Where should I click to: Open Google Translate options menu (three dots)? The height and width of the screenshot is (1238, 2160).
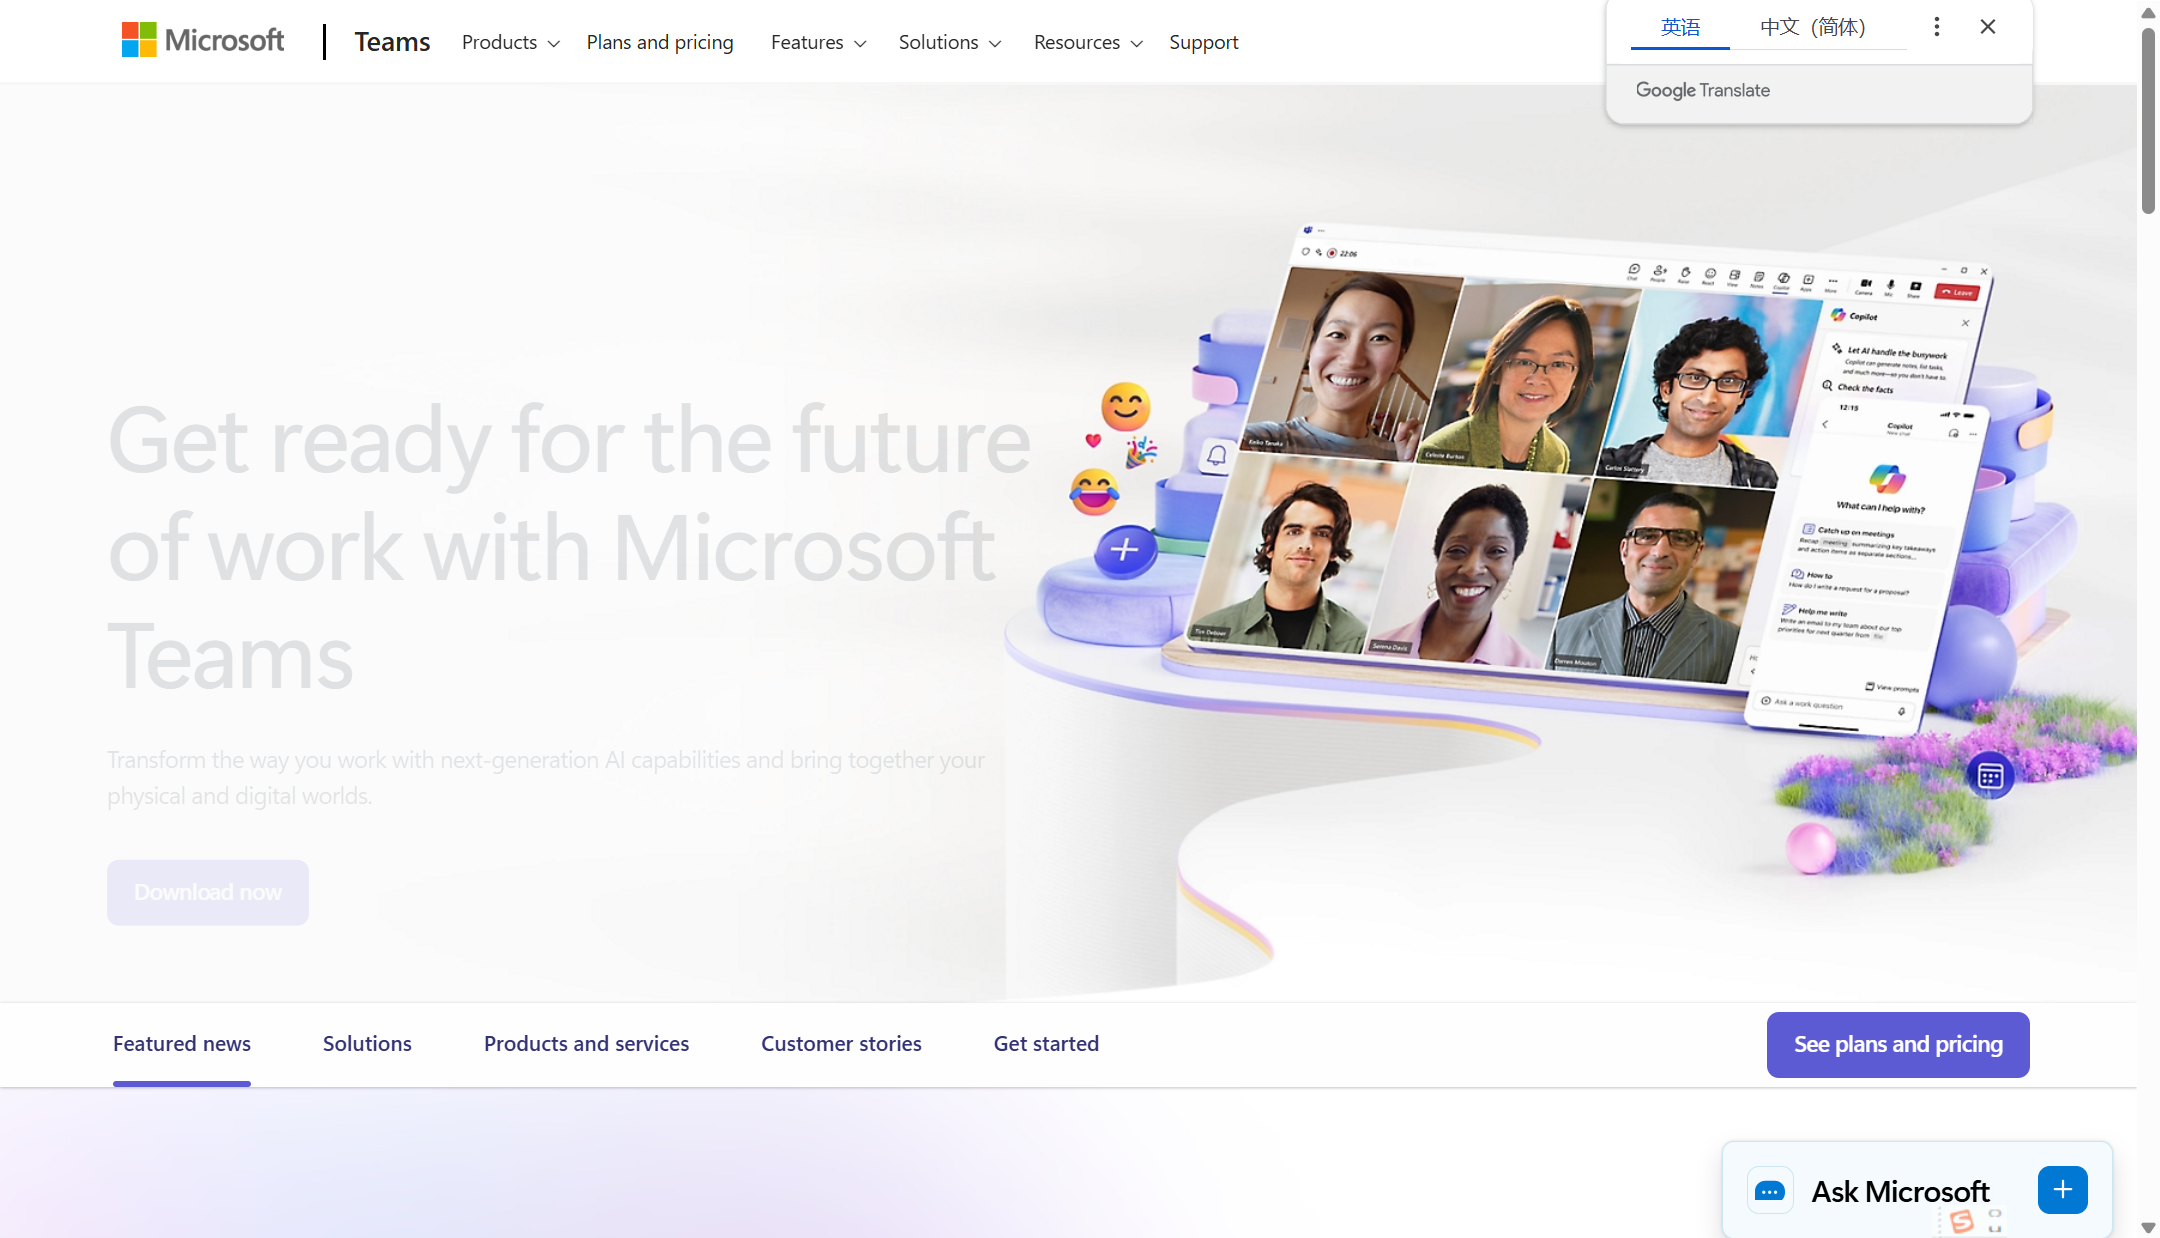(x=1937, y=27)
